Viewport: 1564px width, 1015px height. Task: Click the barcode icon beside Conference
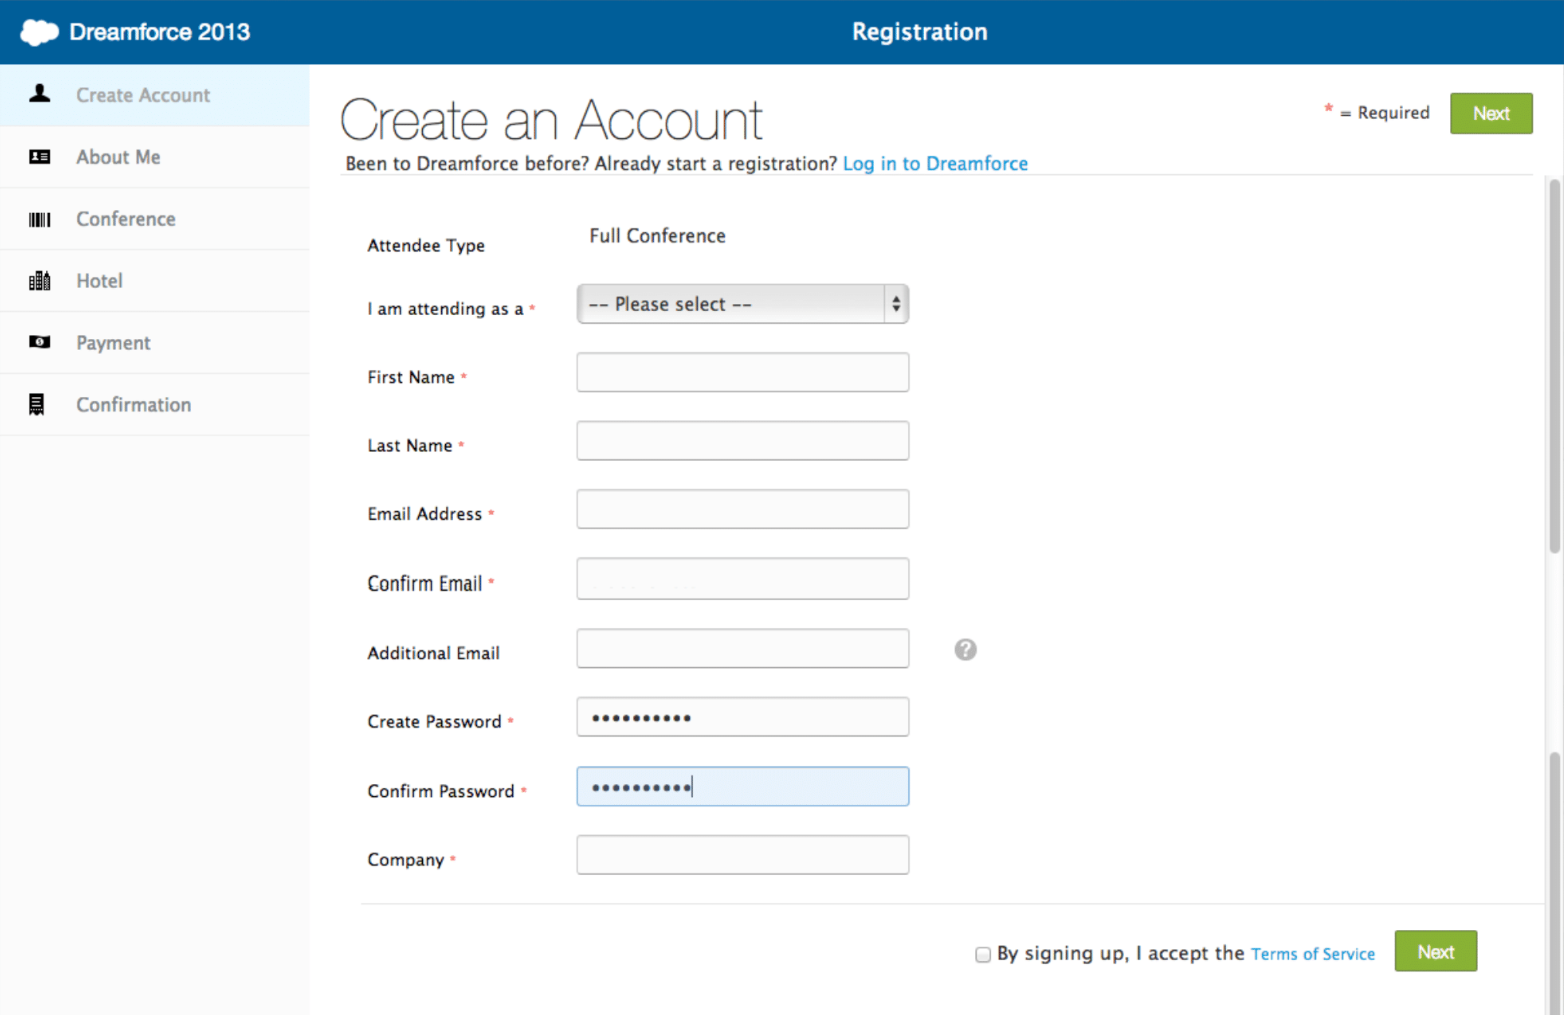pyautogui.click(x=39, y=219)
